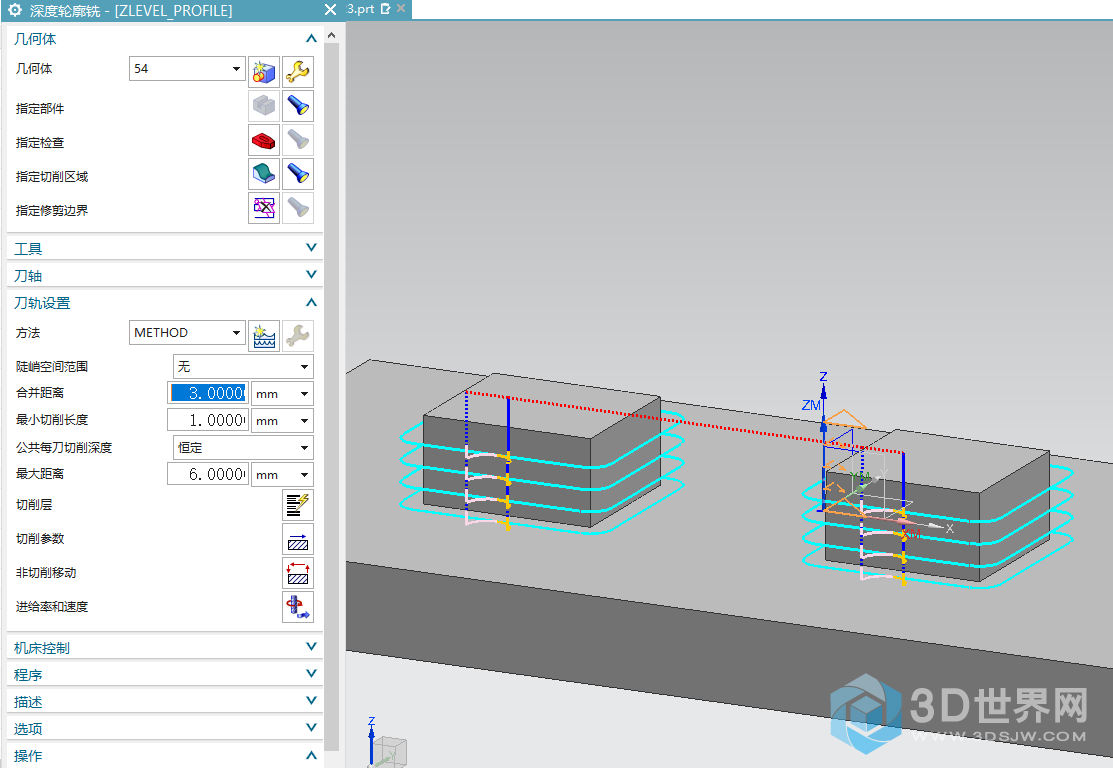Click the 最小切削长度 field showing 1.0000
1113x768 pixels.
click(208, 420)
